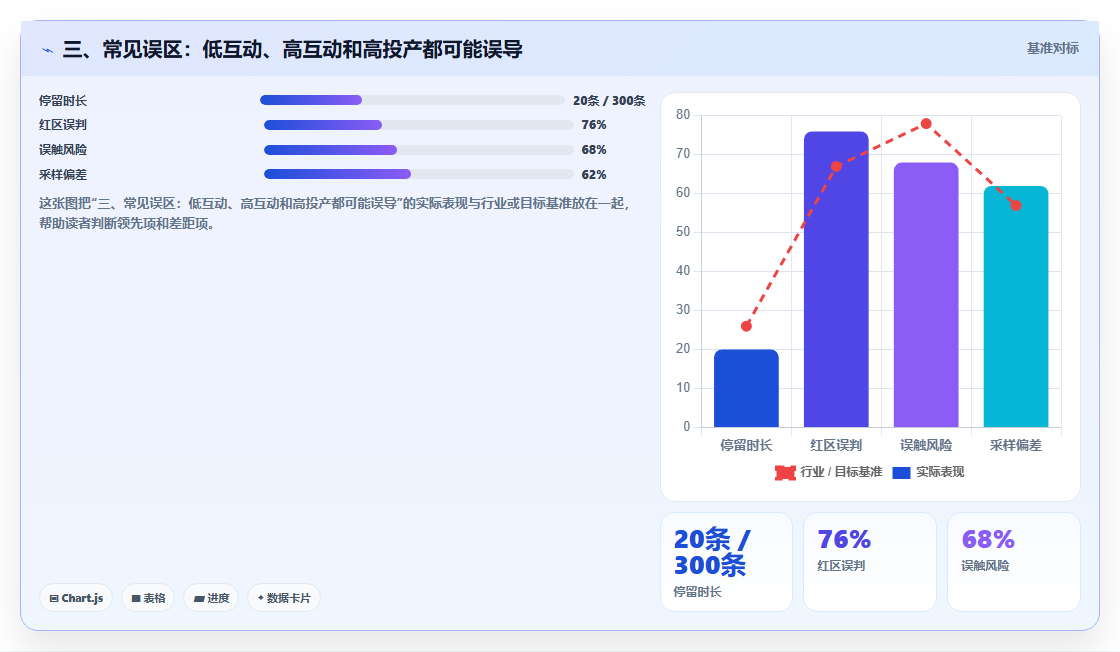Toggle the 实际表现 legend entry
The width and height of the screenshot is (1120, 652).
[929, 472]
